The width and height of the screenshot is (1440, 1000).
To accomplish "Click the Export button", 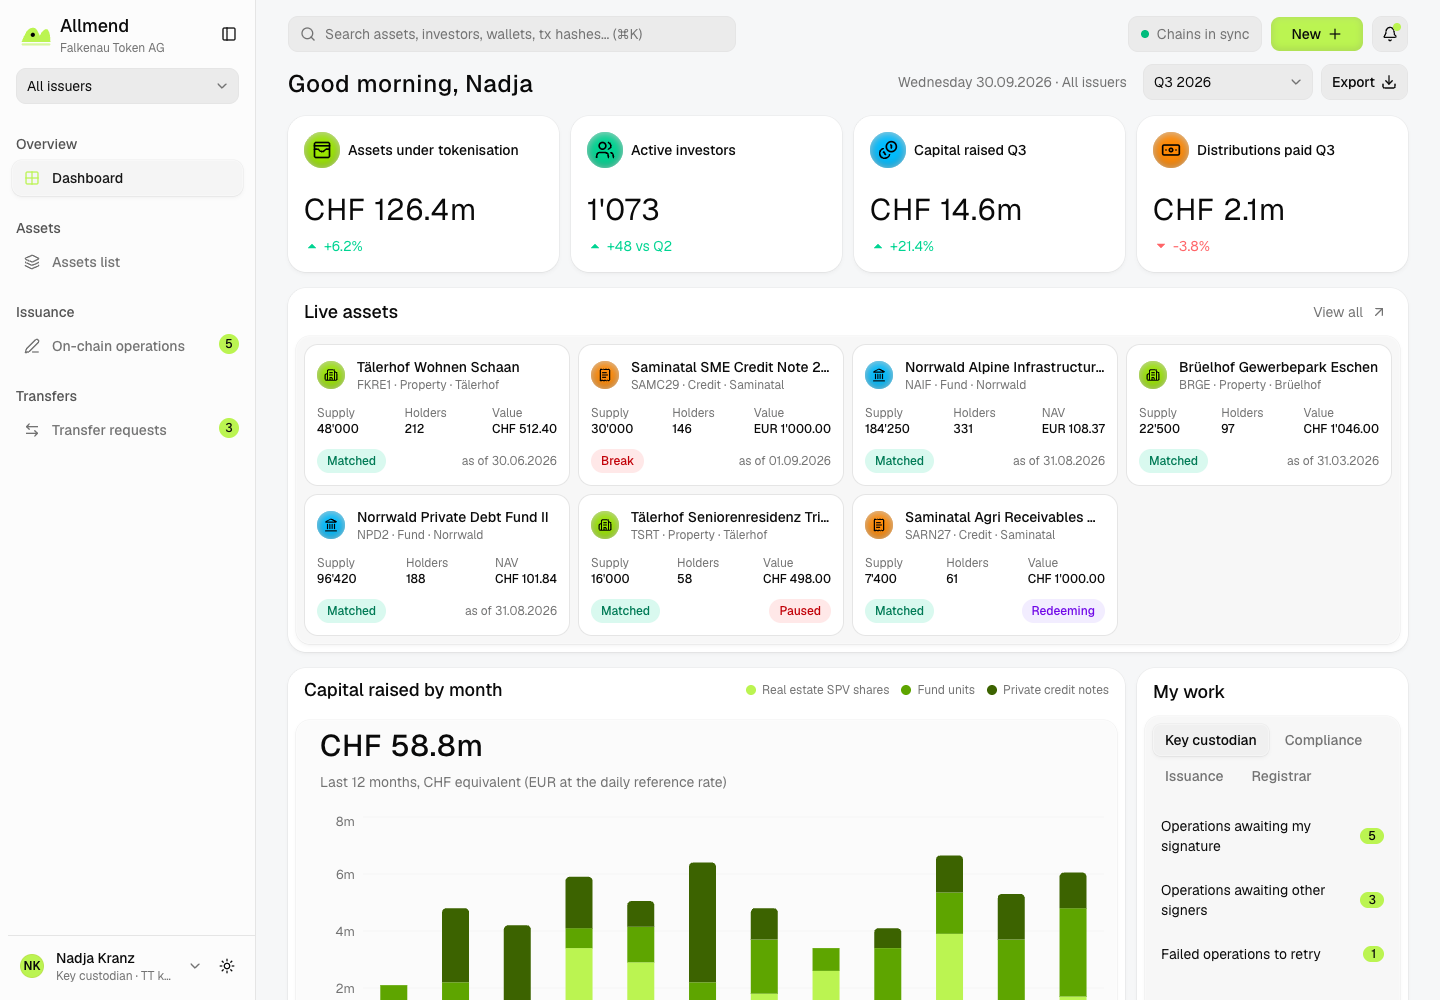I will pos(1364,82).
